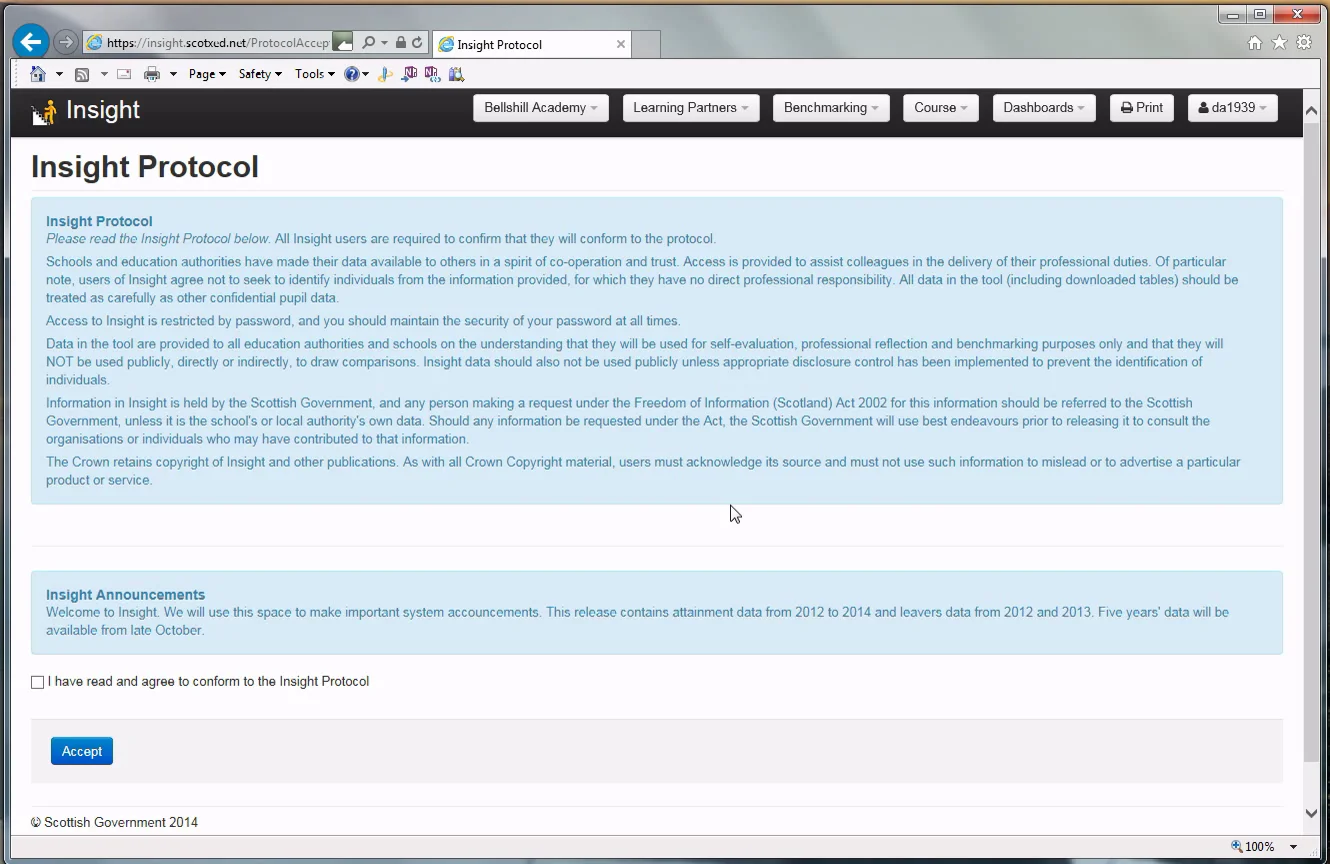The width and height of the screenshot is (1330, 864).
Task: Open the da1939 user menu
Action: tap(1233, 108)
